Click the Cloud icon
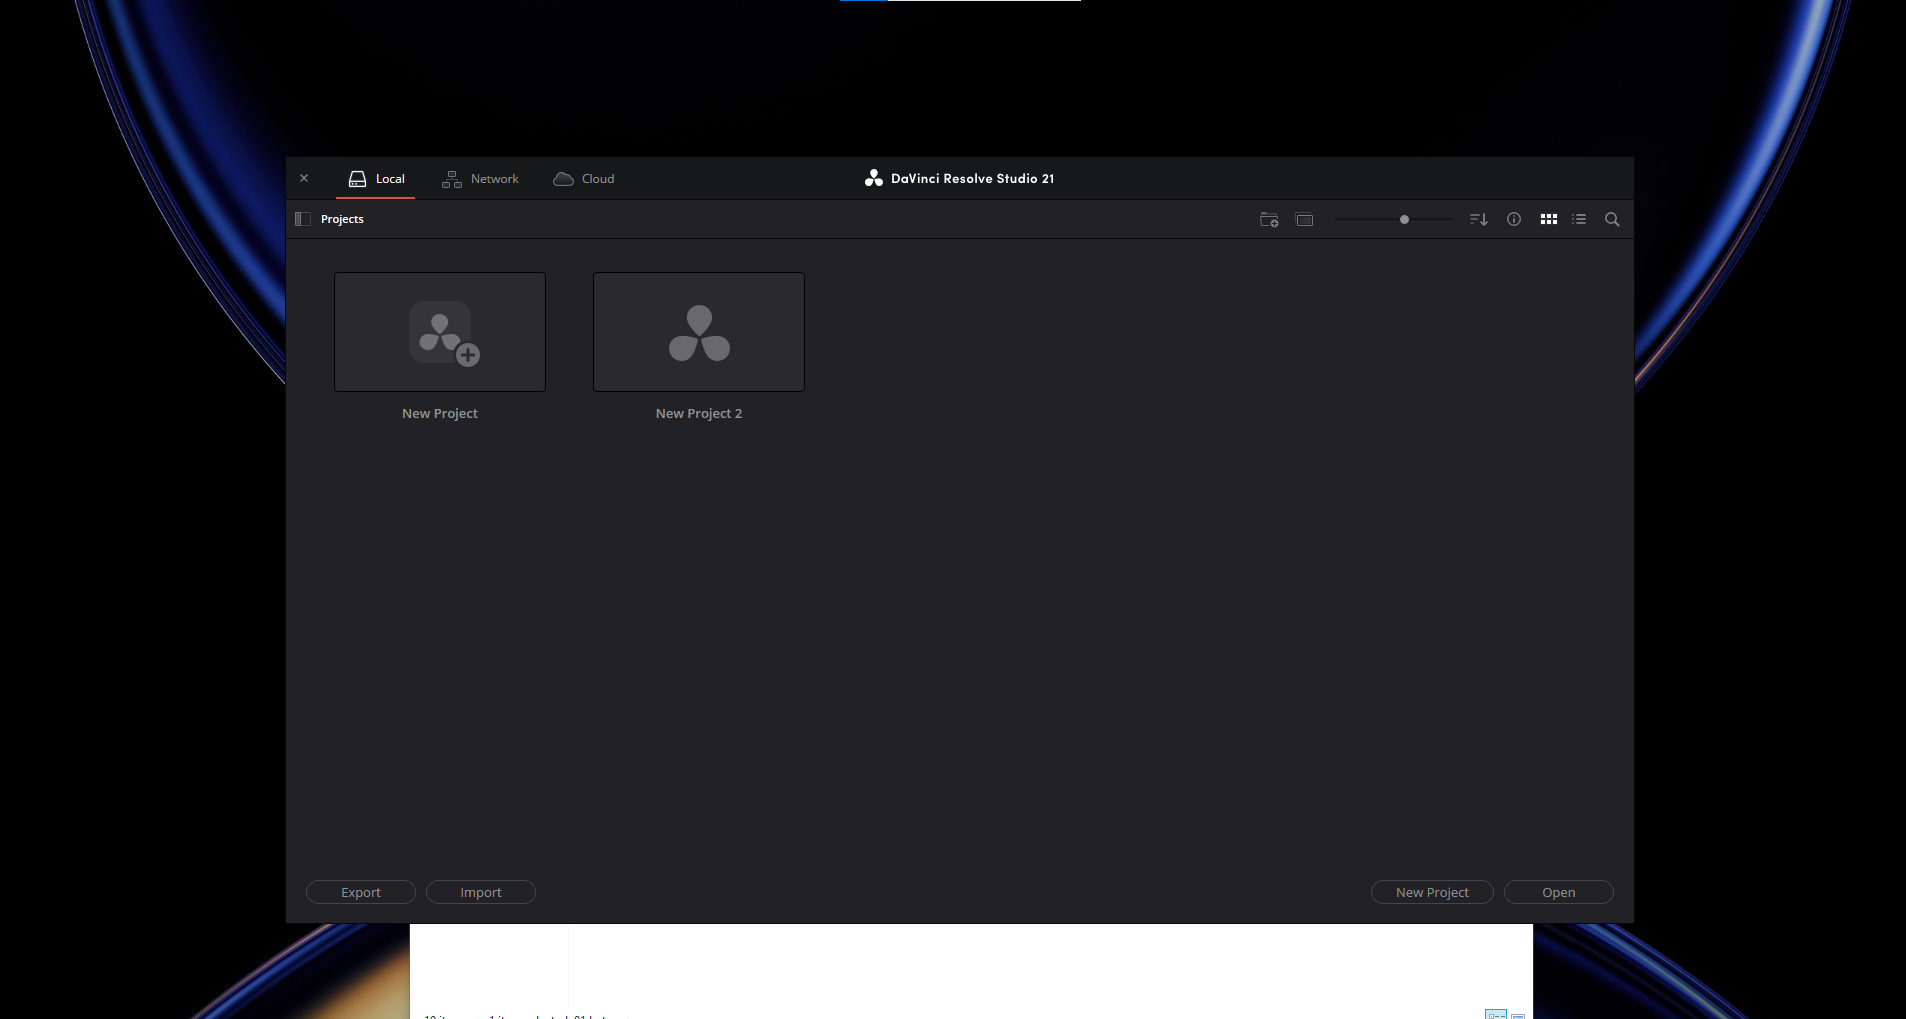 (564, 179)
